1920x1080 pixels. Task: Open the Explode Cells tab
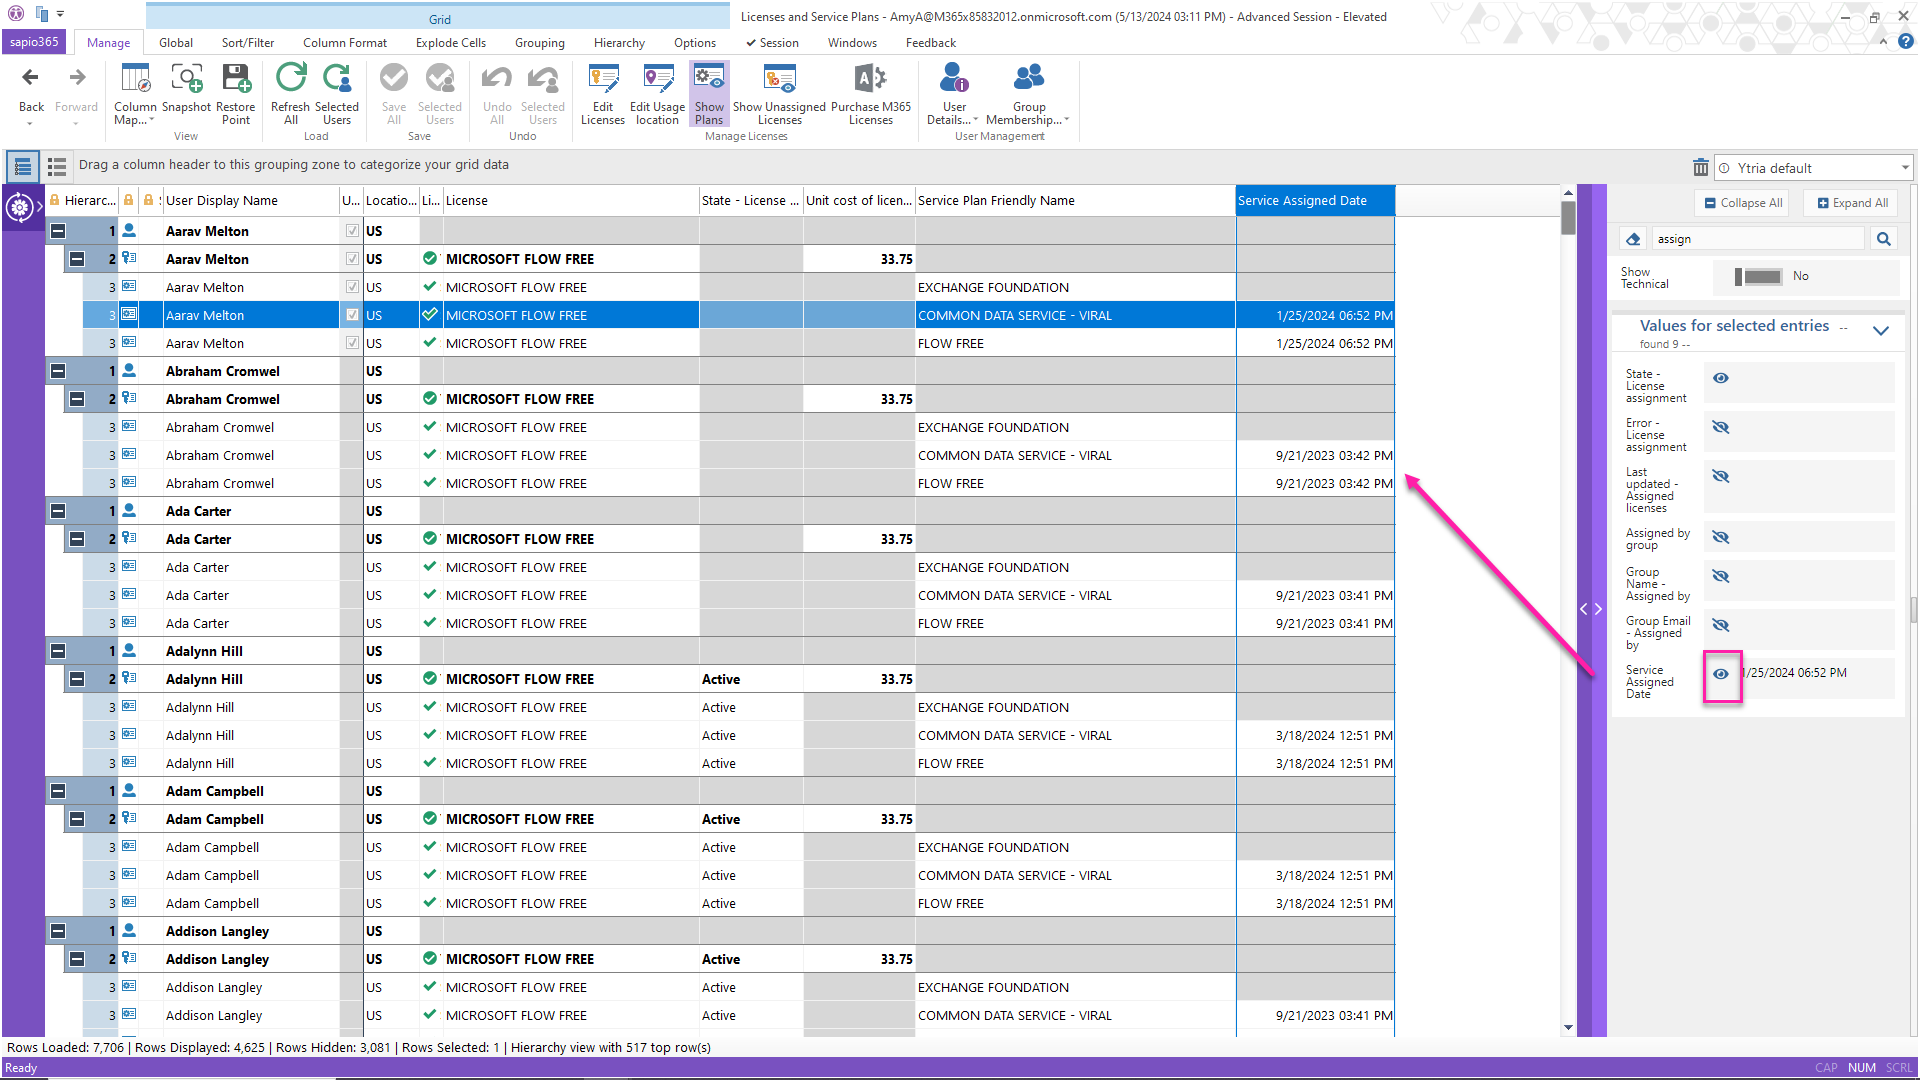(x=451, y=43)
